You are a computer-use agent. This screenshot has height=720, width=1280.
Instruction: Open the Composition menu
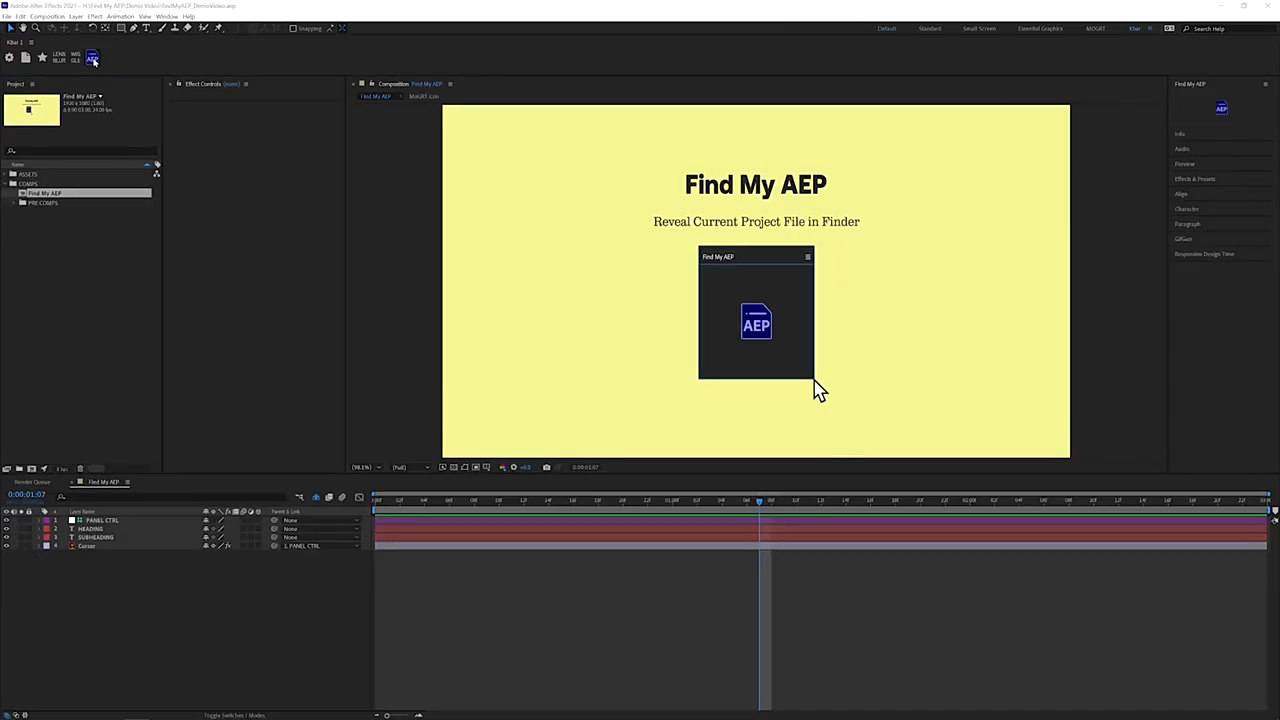coord(47,17)
